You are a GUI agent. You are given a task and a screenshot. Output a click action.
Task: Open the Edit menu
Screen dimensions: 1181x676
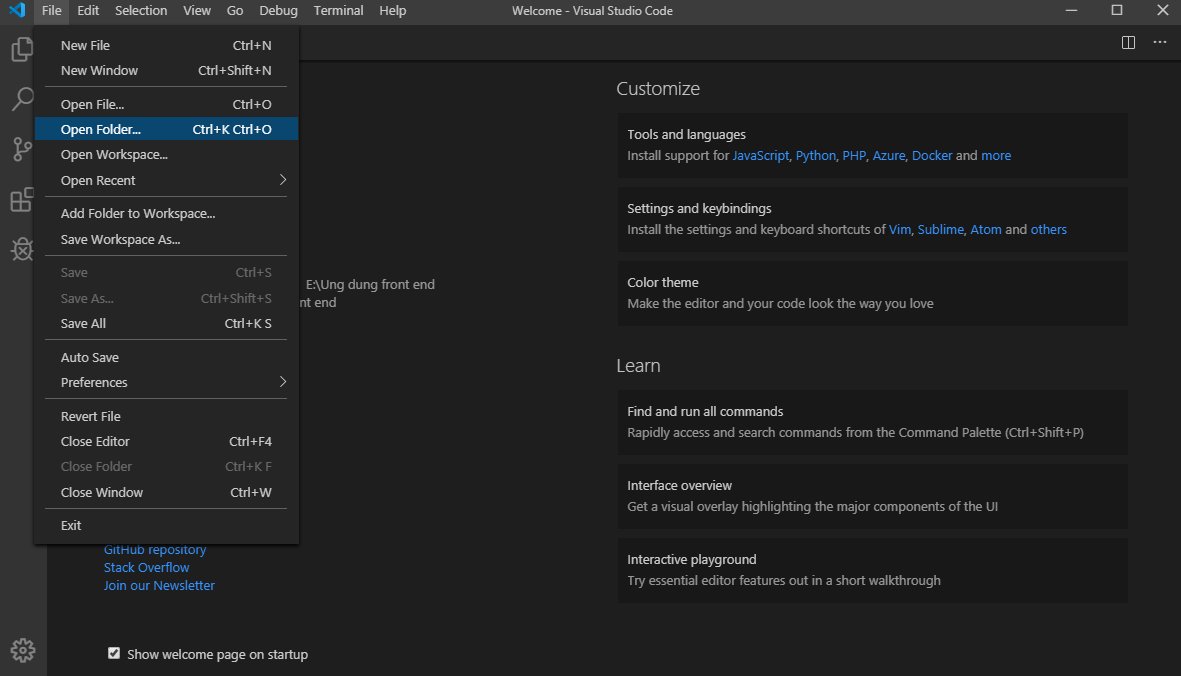coord(88,11)
